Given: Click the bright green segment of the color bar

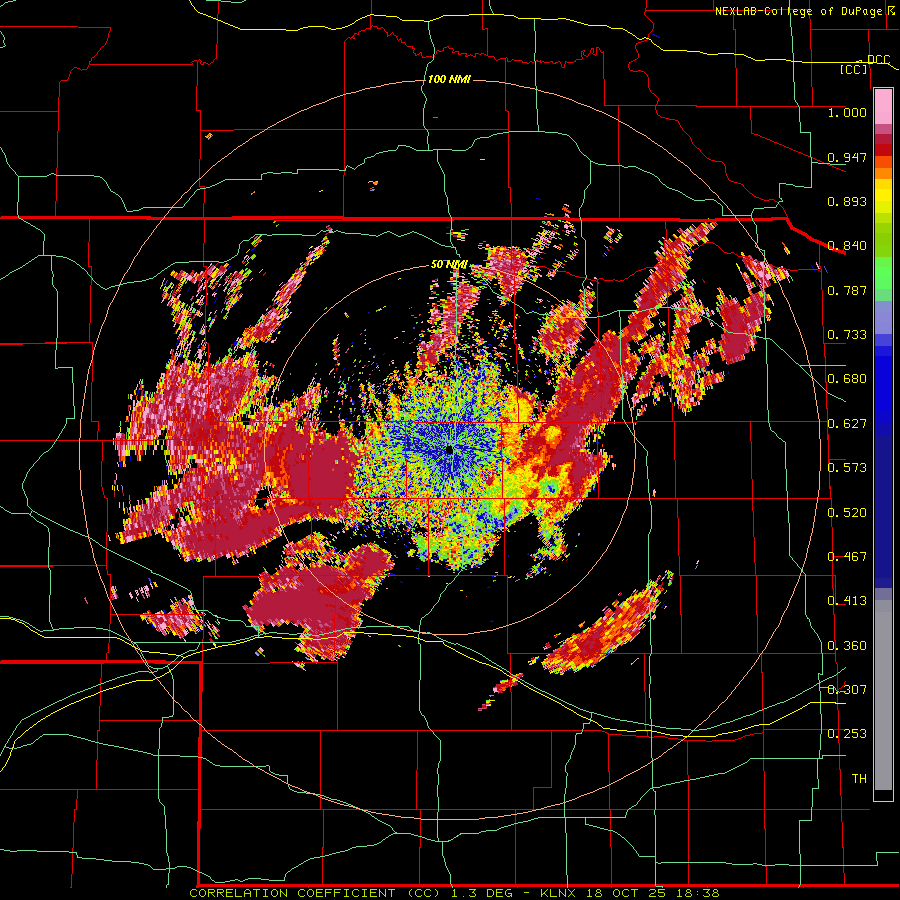Looking at the screenshot, I should coord(883,273).
